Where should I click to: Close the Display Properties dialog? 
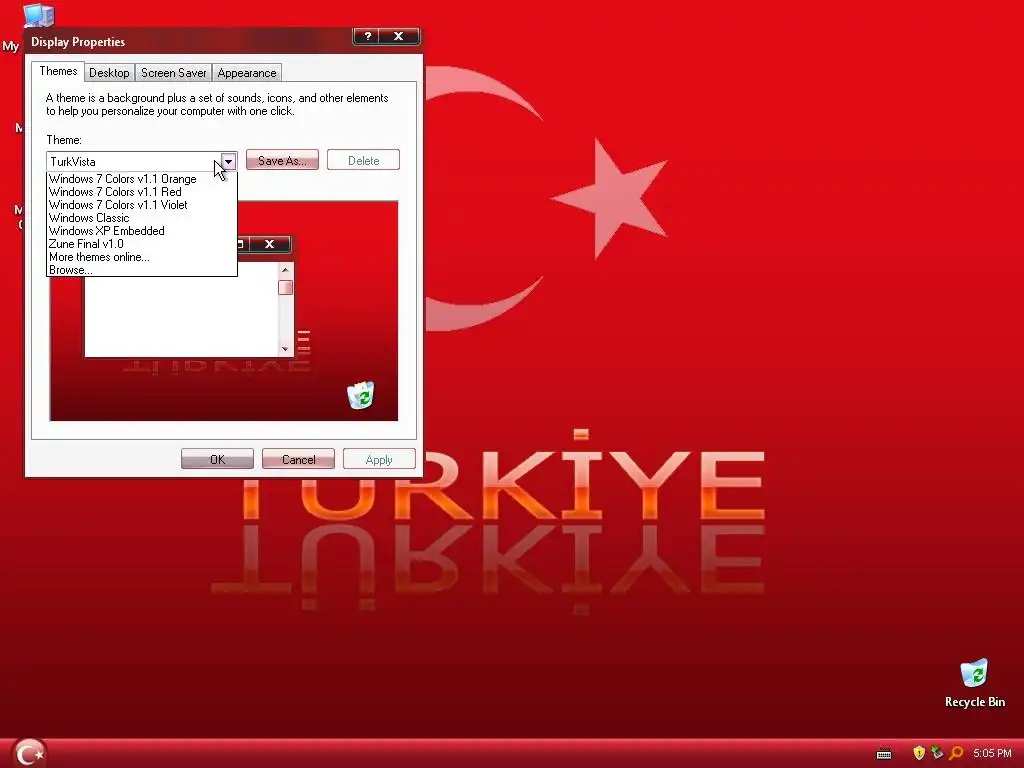pyautogui.click(x=398, y=37)
